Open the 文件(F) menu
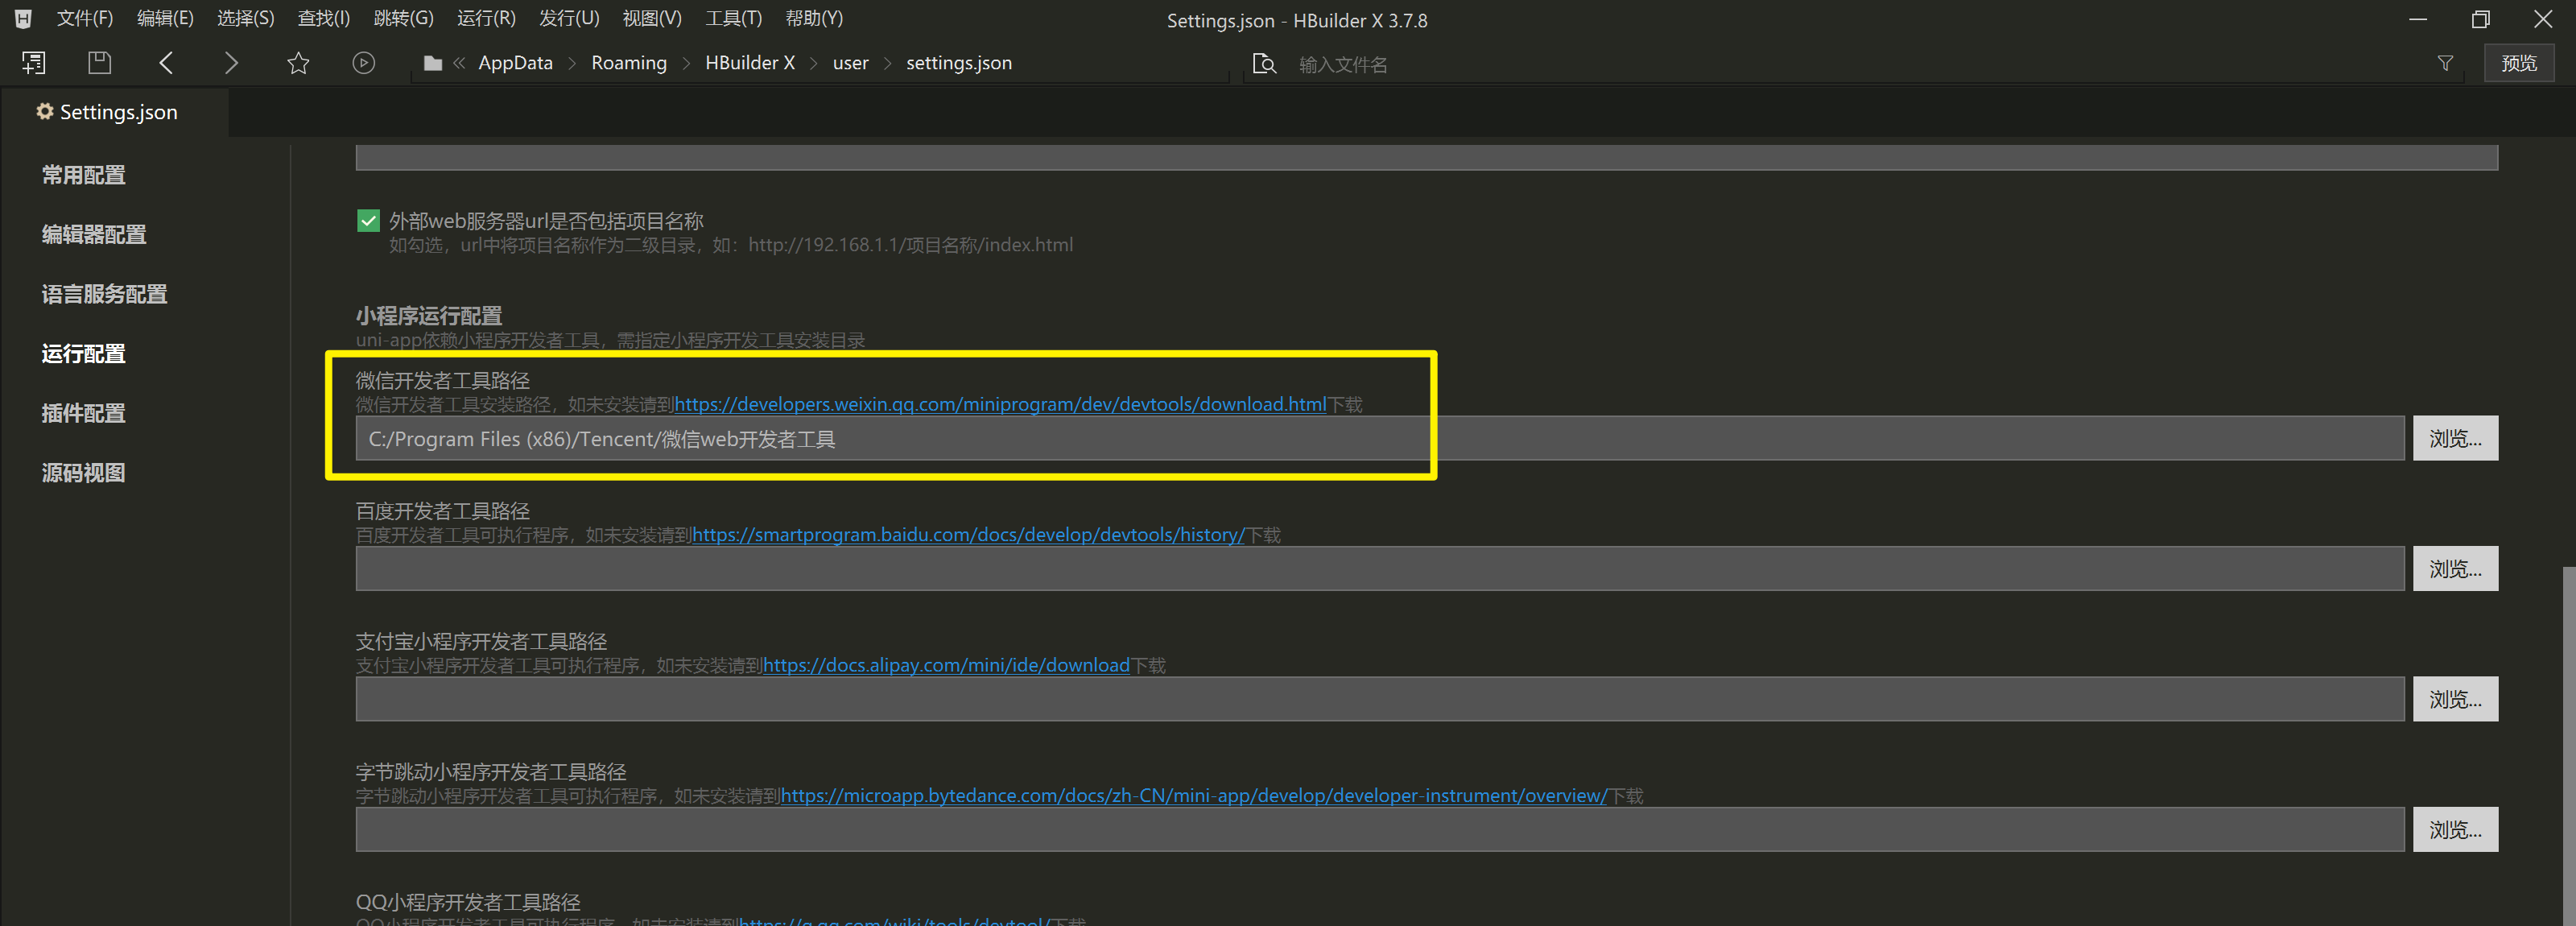Image resolution: width=2576 pixels, height=926 pixels. coord(85,18)
